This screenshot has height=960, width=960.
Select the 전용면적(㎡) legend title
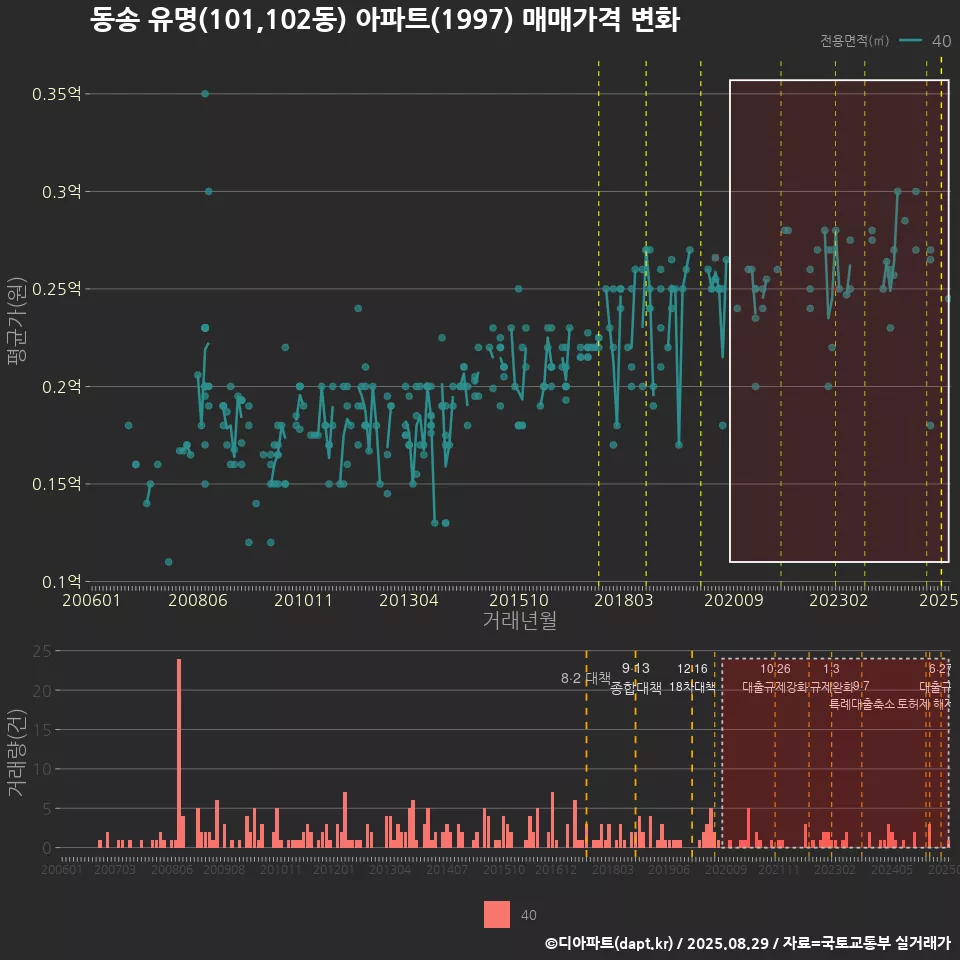click(x=854, y=41)
